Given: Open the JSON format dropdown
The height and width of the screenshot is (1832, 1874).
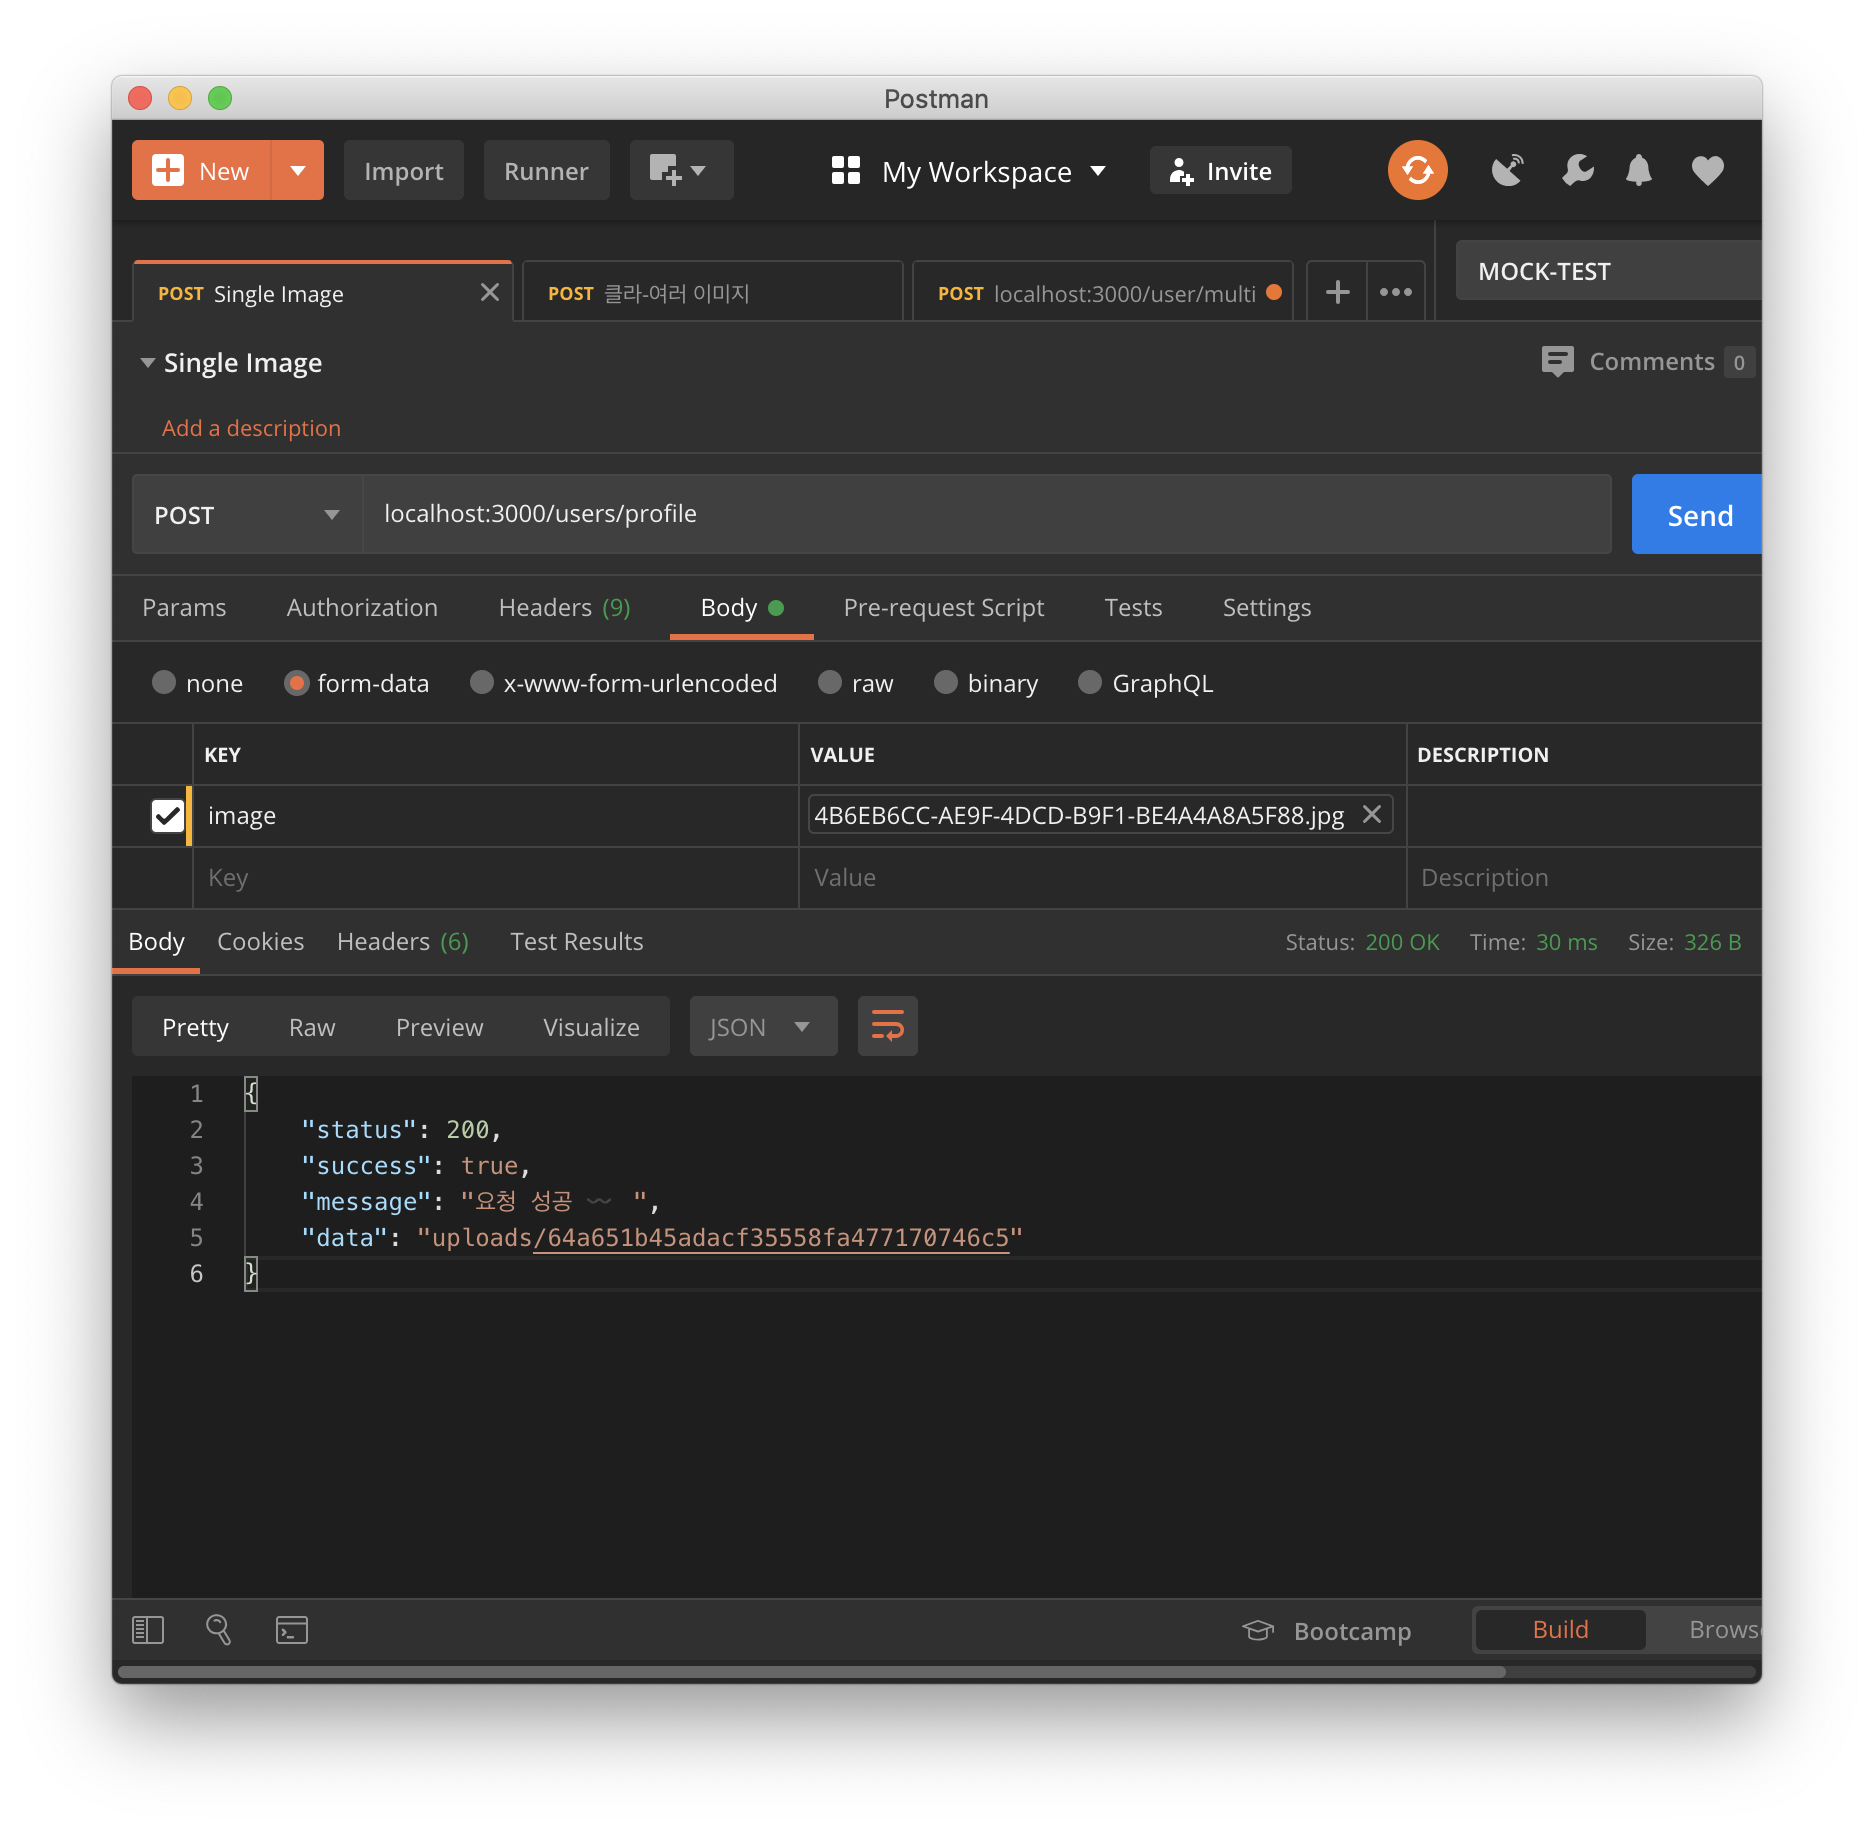Looking at the screenshot, I should coord(763,1026).
